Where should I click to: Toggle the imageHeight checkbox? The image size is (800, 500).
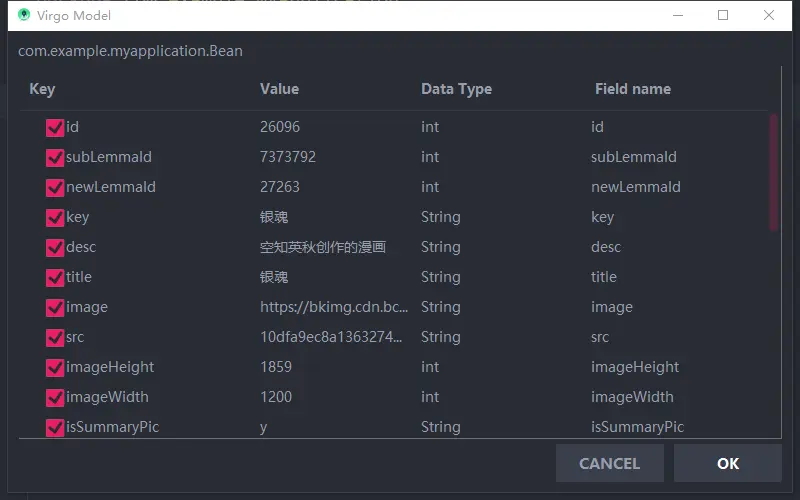pyautogui.click(x=55, y=368)
